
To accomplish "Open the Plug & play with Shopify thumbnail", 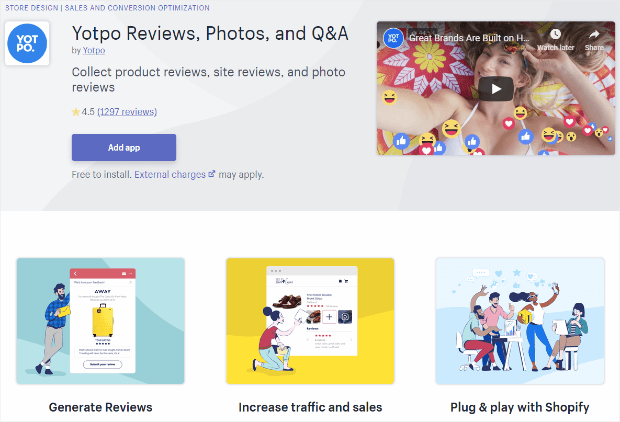I will click(520, 321).
